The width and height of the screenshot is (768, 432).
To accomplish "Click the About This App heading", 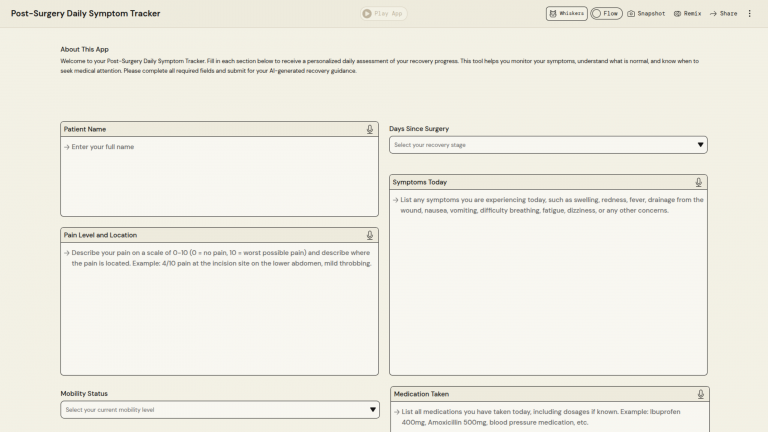I will point(84,49).
